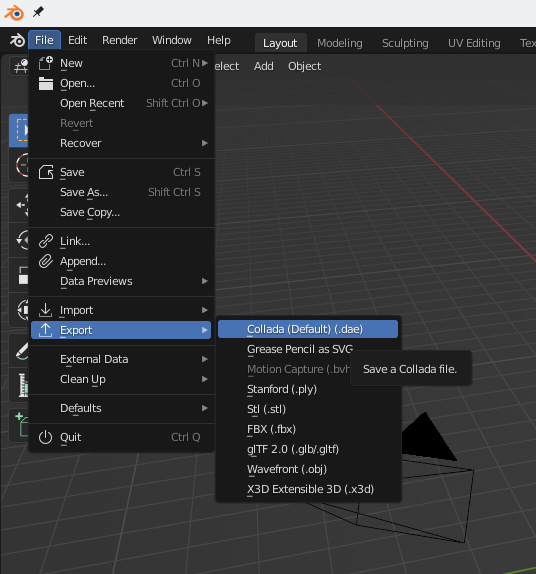This screenshot has width=536, height=574.
Task: Open the Help menu
Action: (x=219, y=40)
